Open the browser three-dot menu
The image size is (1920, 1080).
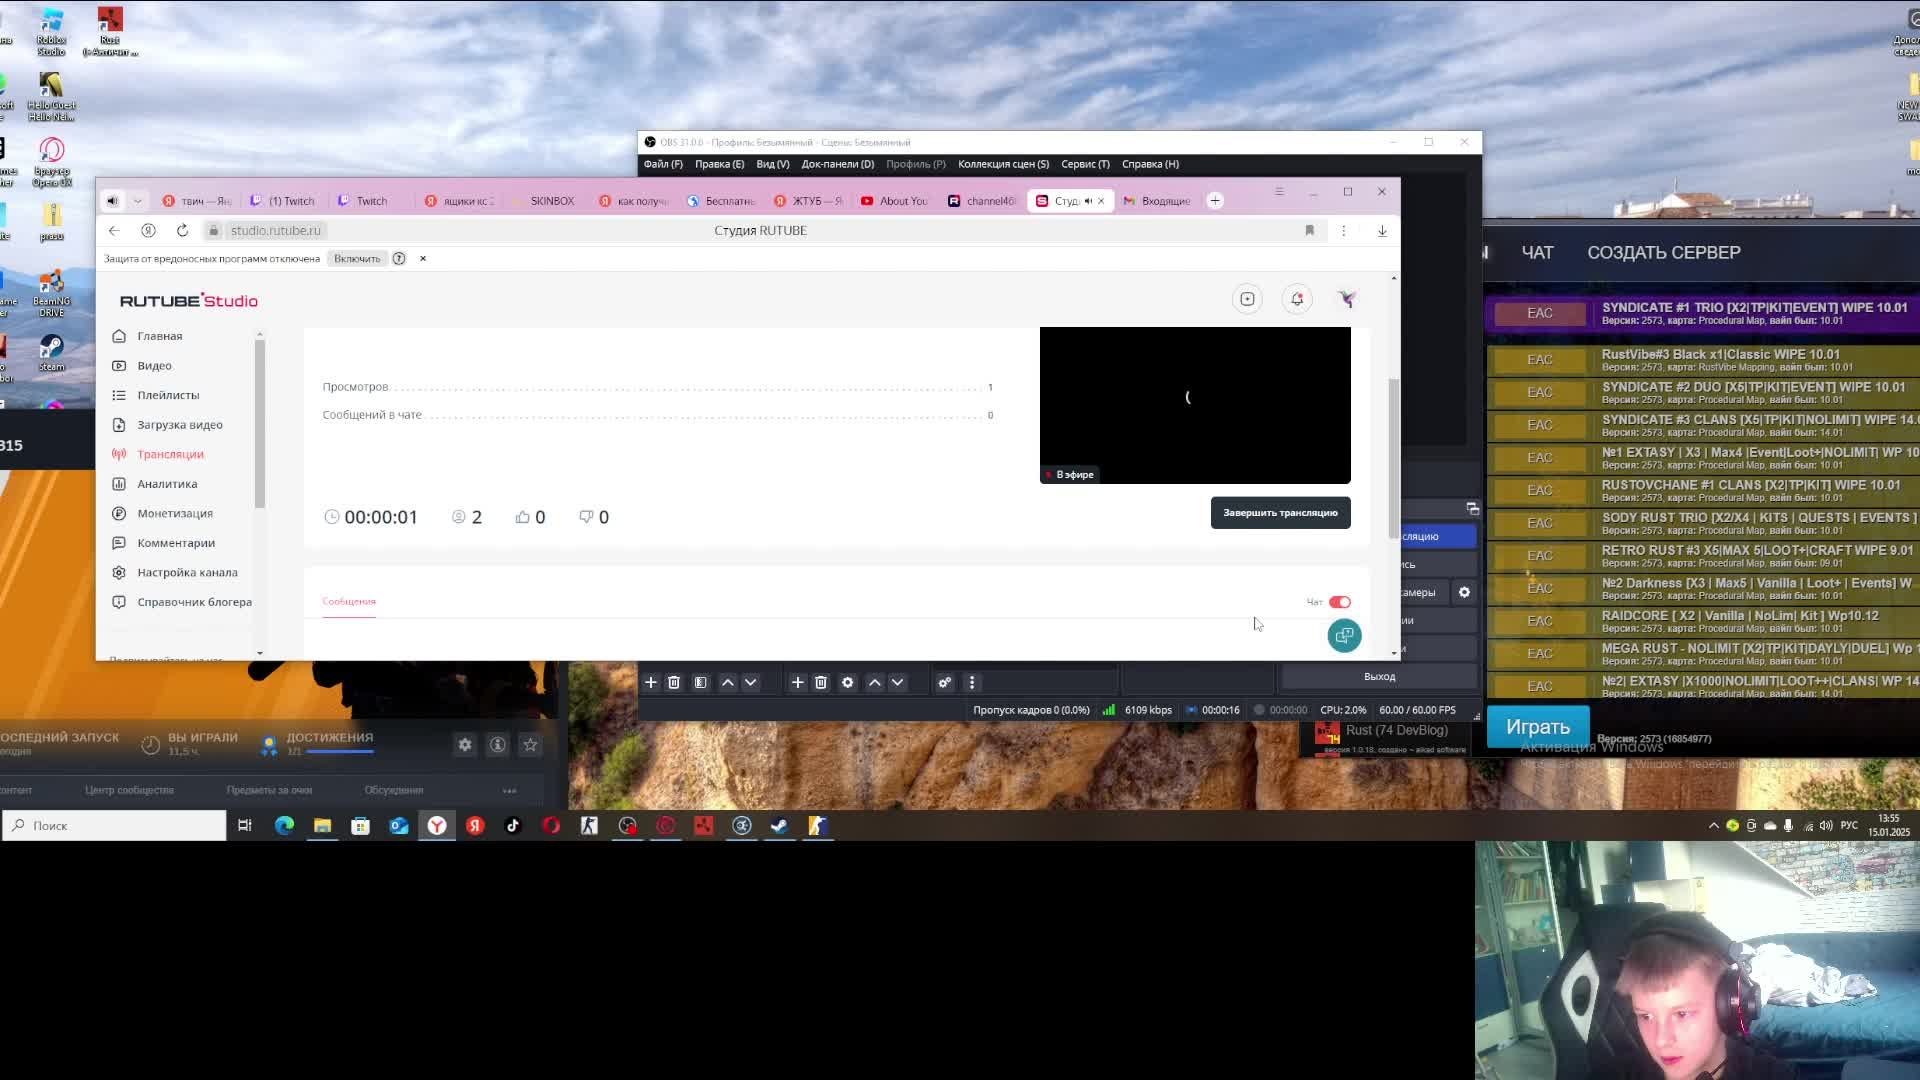(1343, 230)
